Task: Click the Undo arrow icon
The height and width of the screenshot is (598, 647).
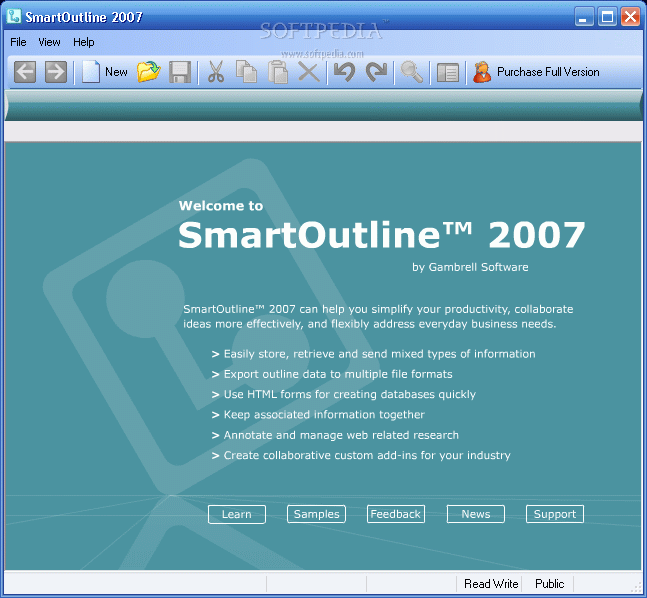Action: click(x=345, y=72)
